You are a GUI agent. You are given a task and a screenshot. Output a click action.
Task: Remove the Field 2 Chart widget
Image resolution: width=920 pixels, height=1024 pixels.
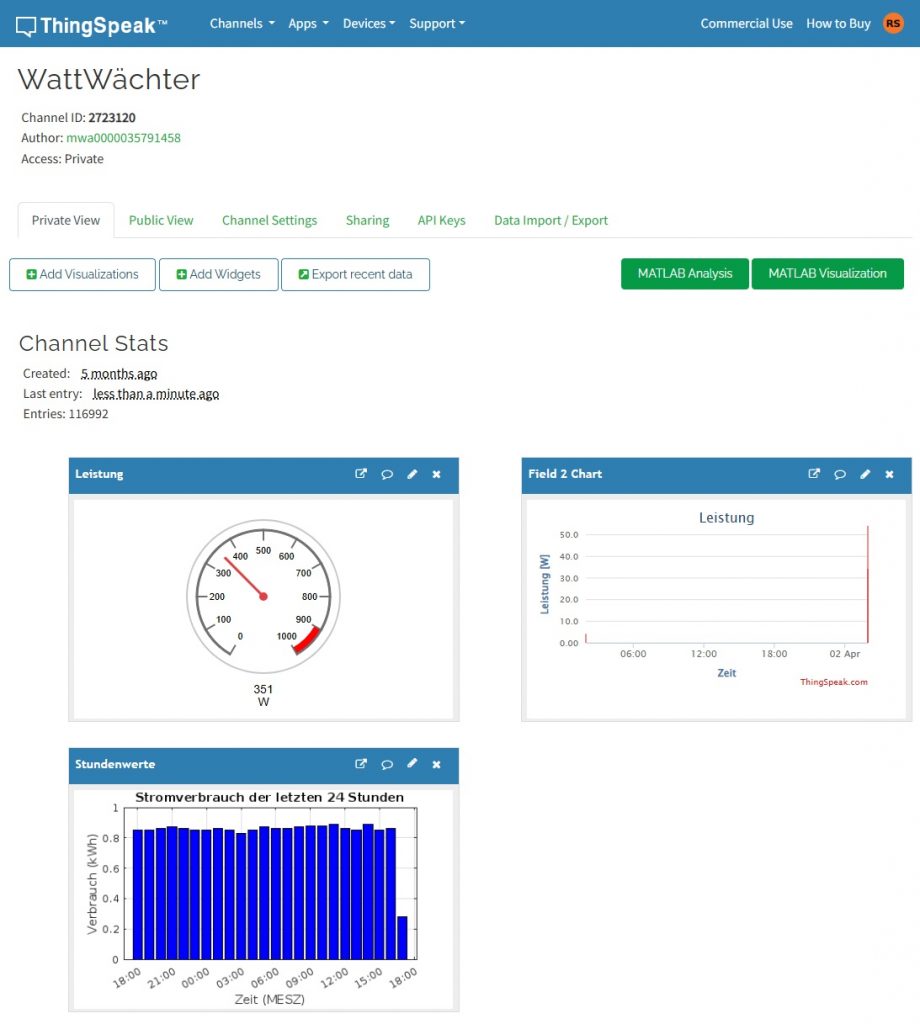click(889, 474)
